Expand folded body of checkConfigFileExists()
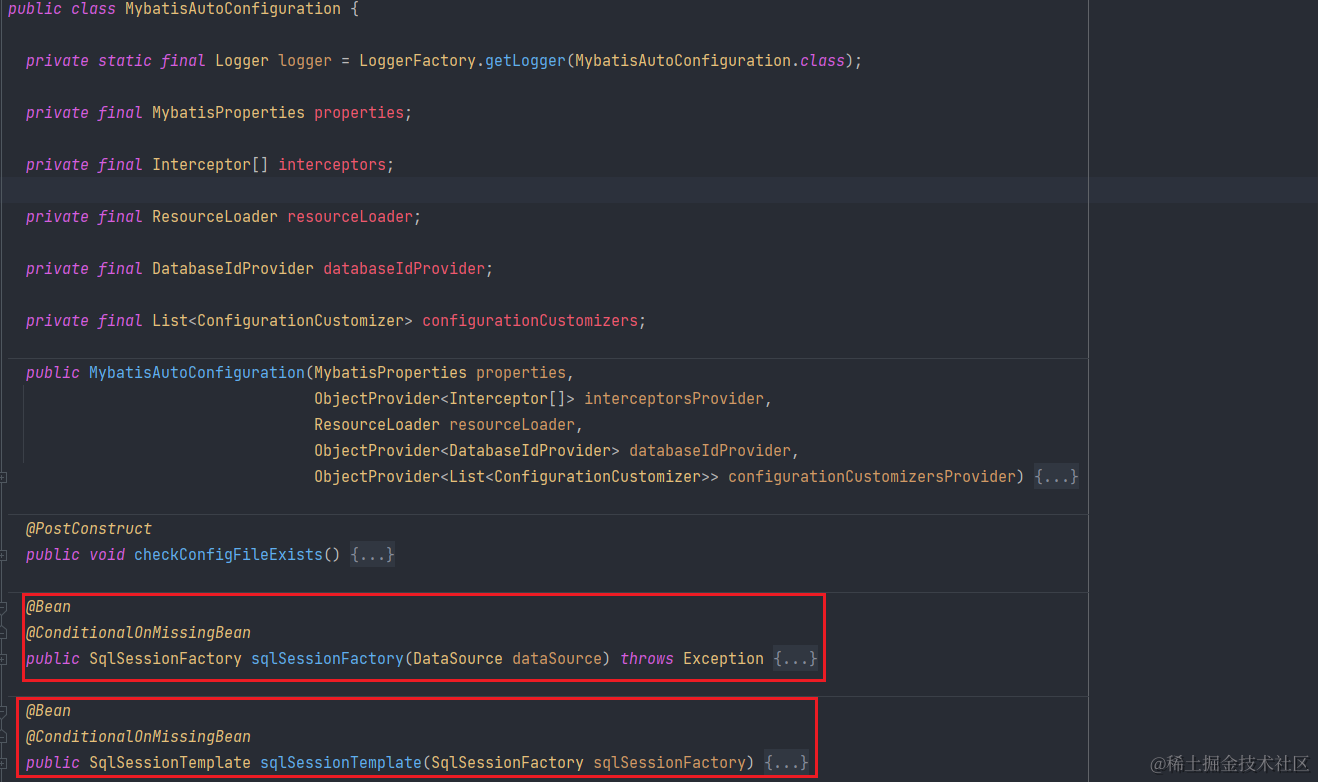Screen dimensions: 1318x782 372,555
